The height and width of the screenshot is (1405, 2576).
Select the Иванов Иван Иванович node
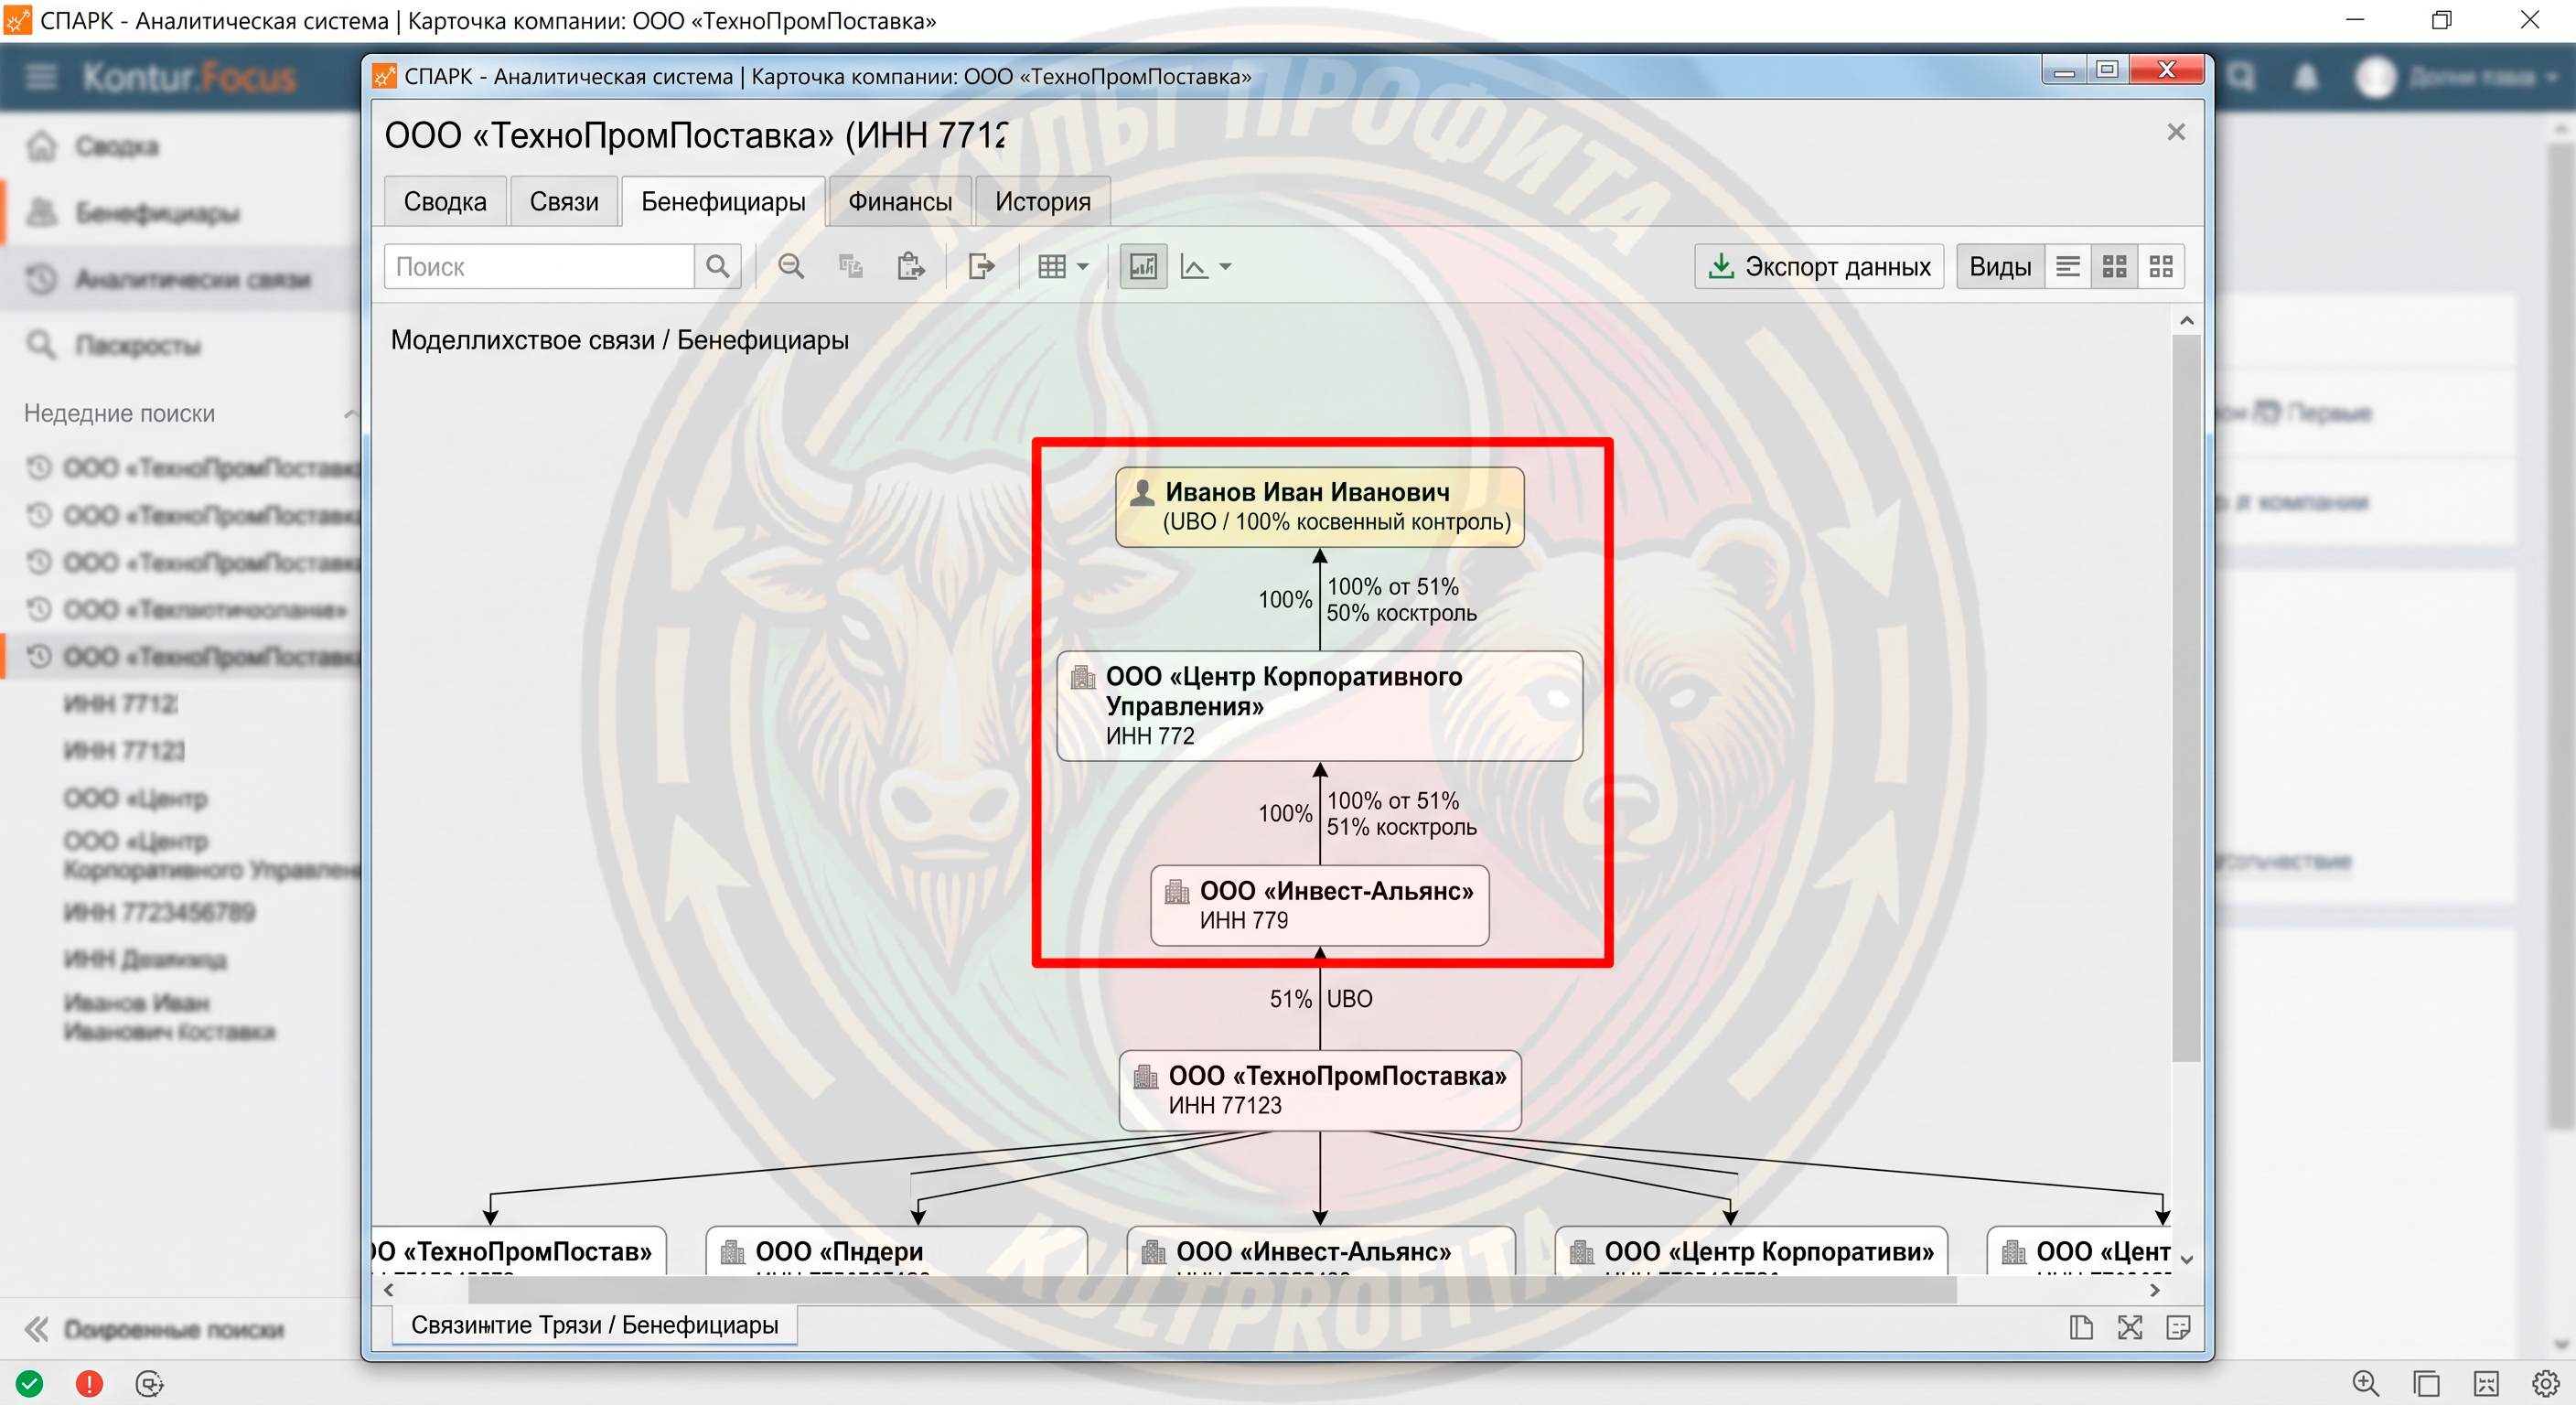tap(1320, 507)
